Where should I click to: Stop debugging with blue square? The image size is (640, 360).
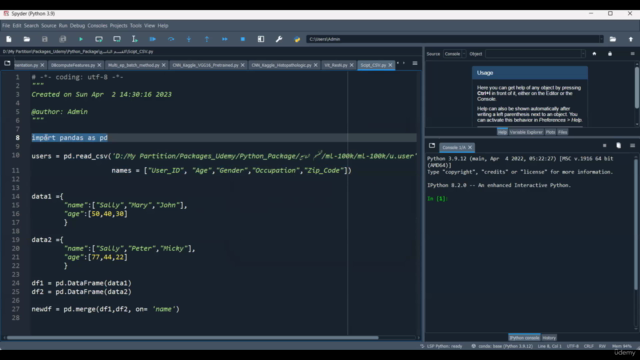click(243, 39)
